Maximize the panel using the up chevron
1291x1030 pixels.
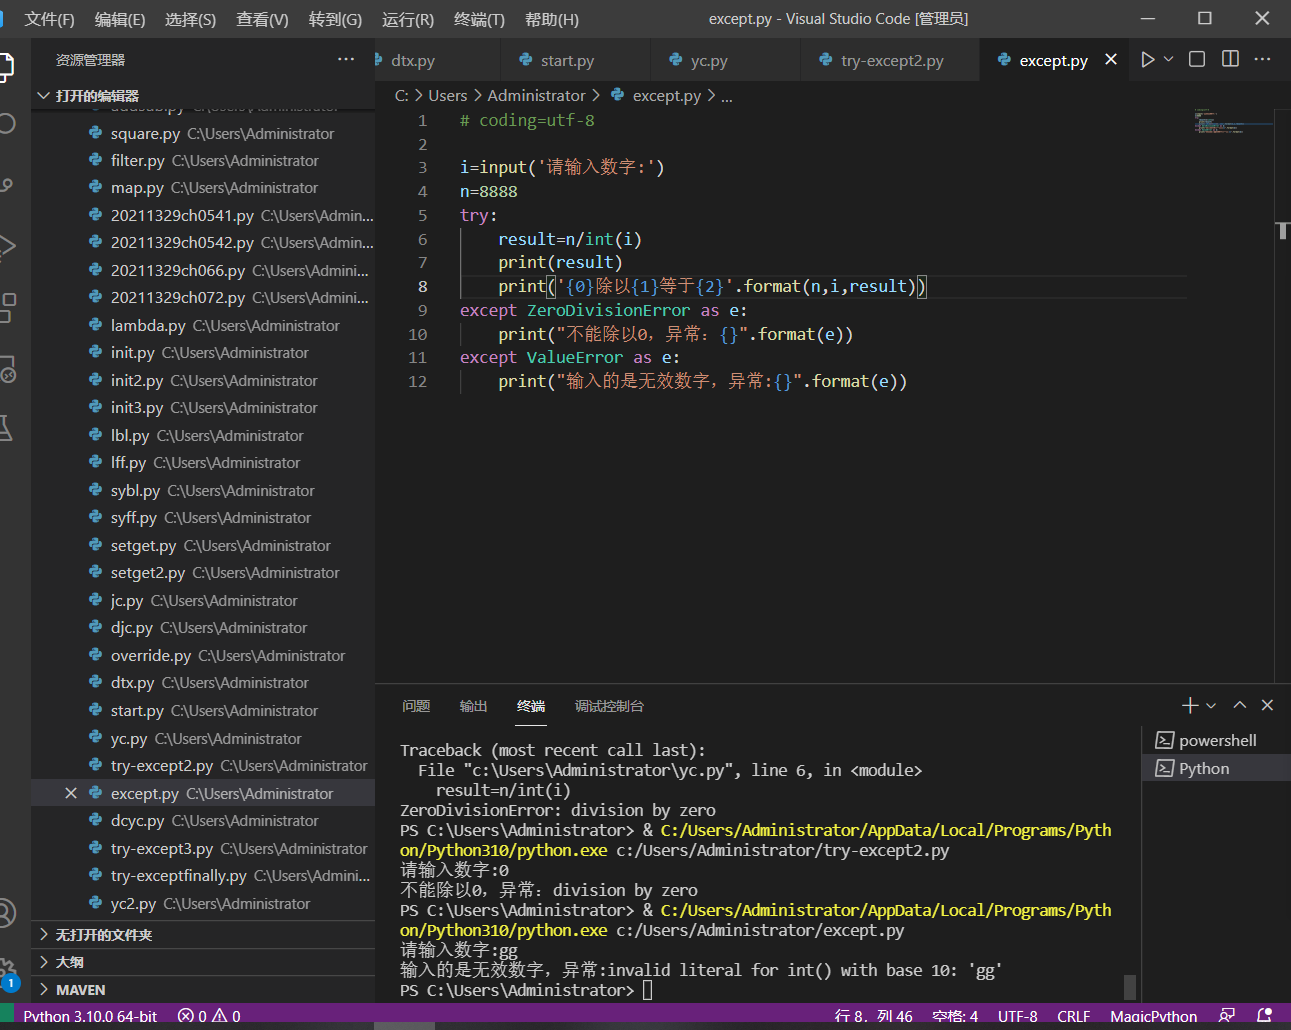[1240, 706]
